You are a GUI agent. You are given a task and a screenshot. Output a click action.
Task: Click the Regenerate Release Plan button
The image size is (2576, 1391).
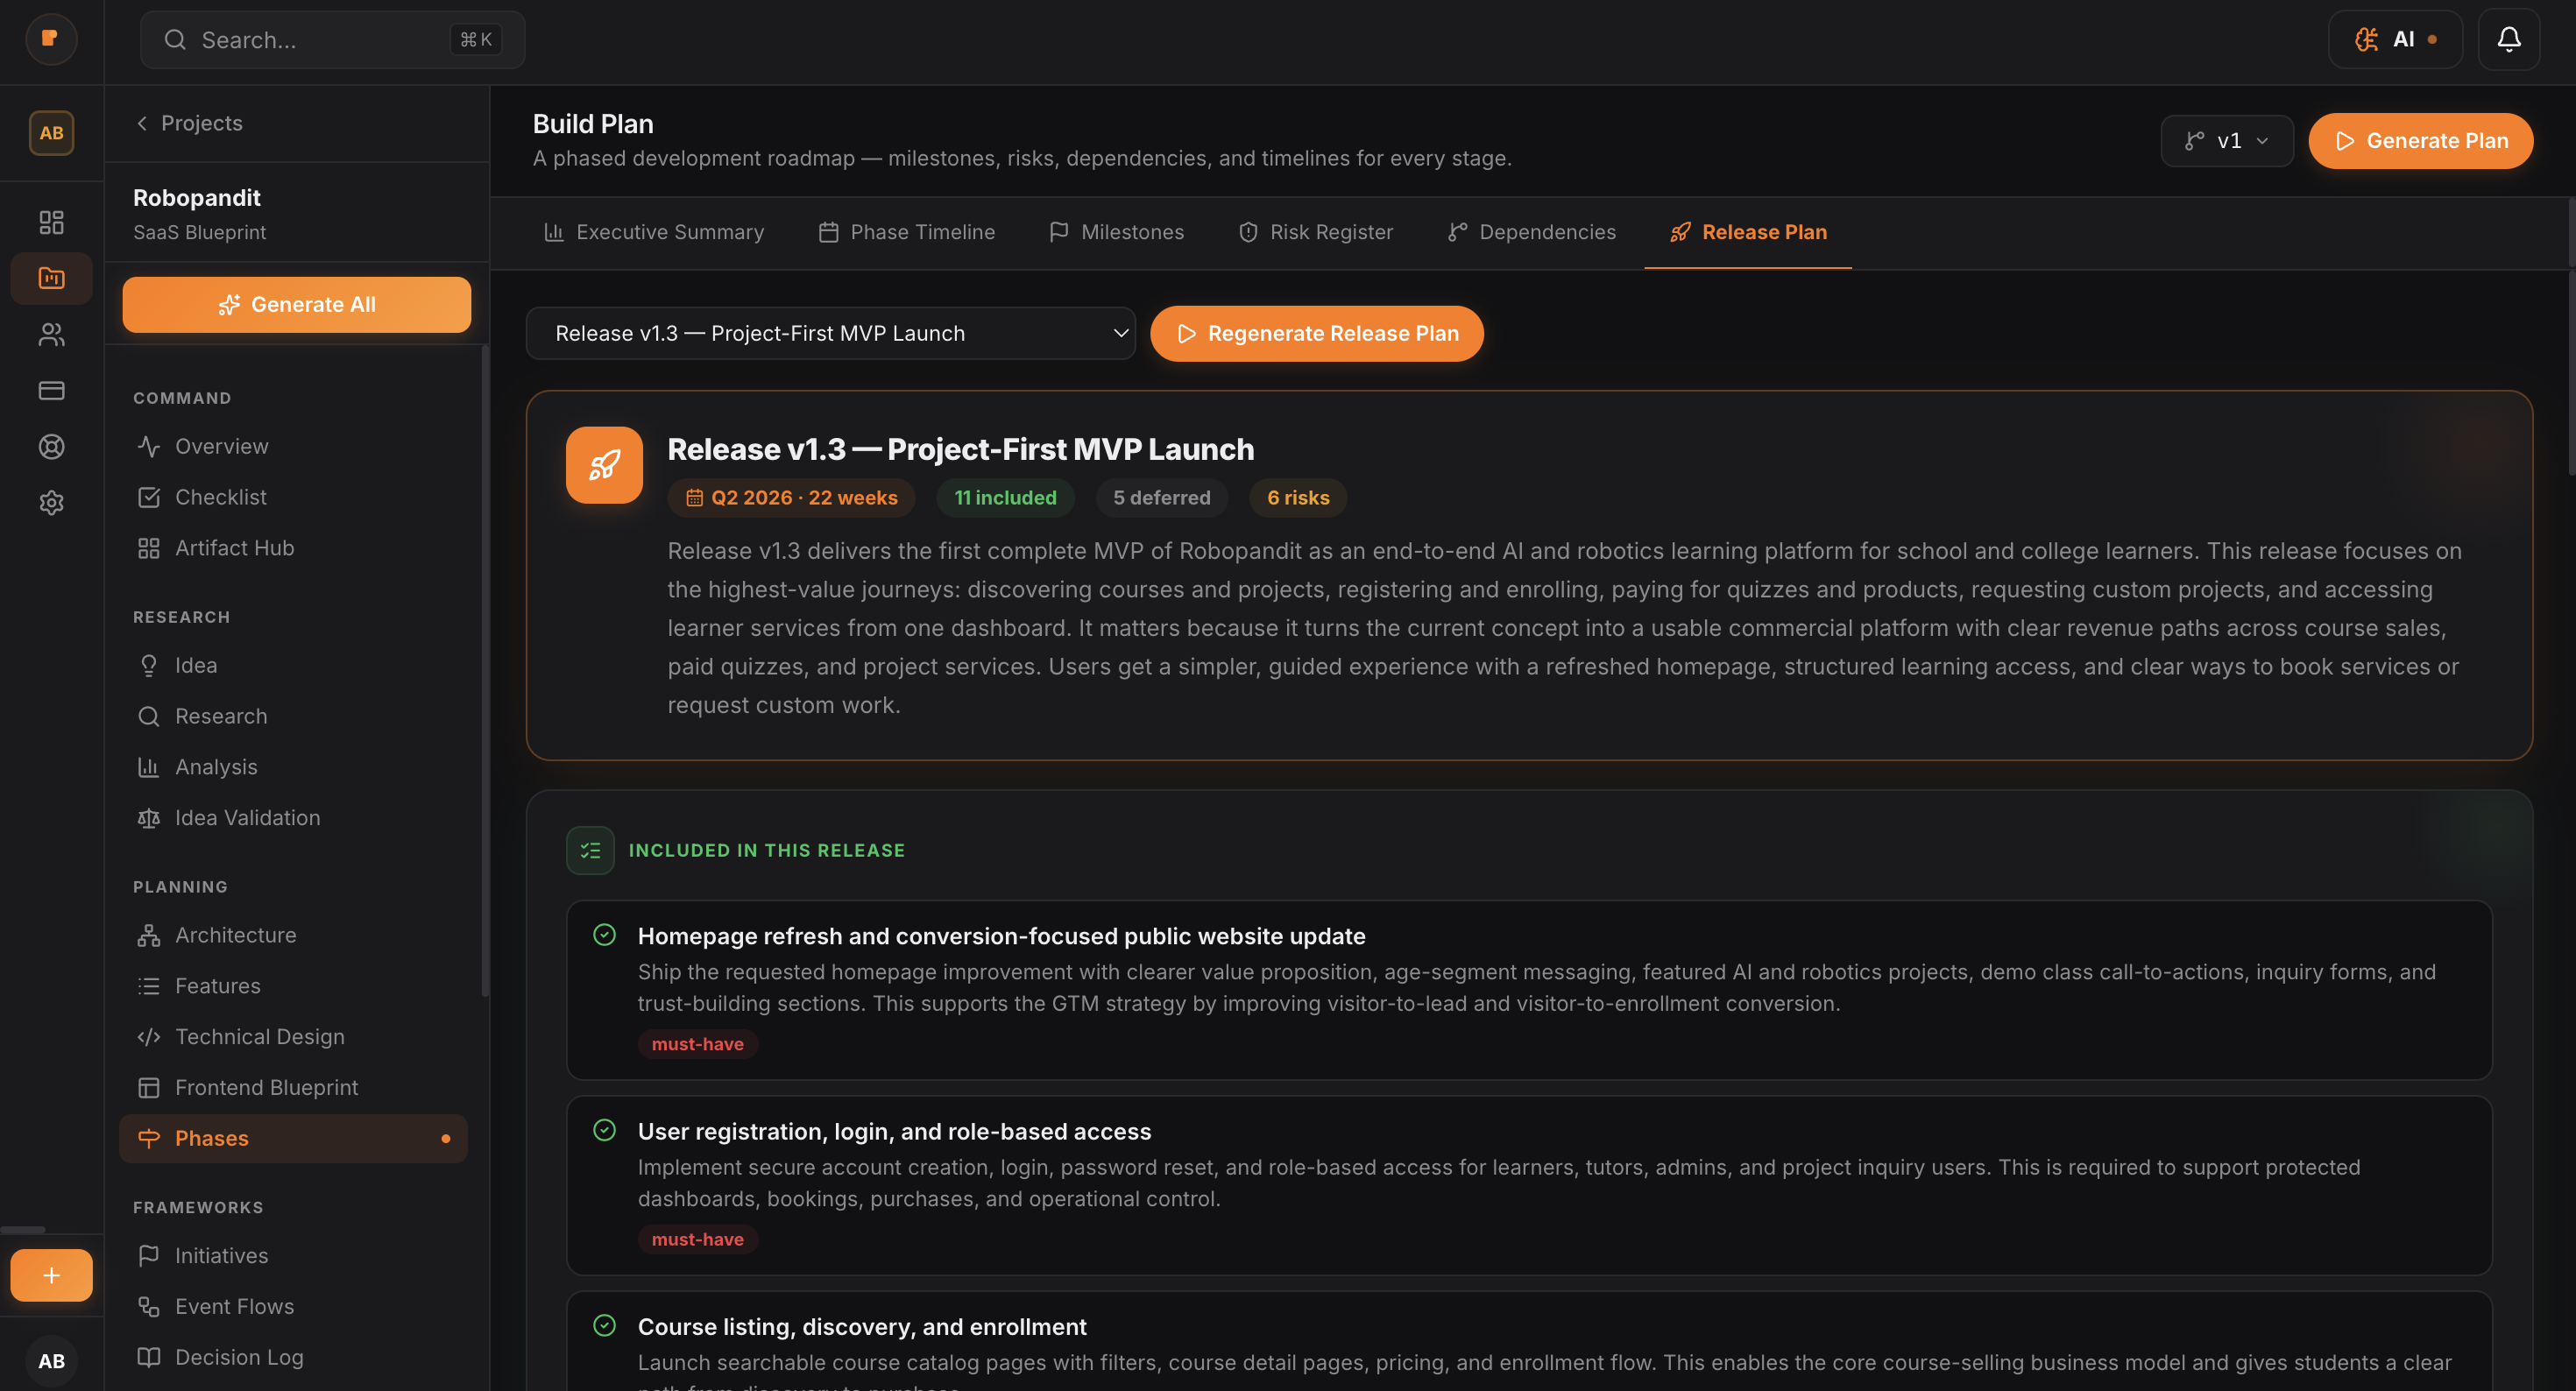point(1316,333)
